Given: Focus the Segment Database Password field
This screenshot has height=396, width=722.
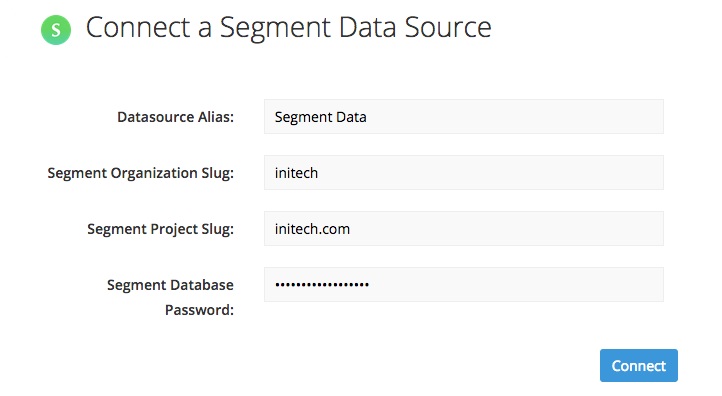Looking at the screenshot, I should click(x=464, y=285).
